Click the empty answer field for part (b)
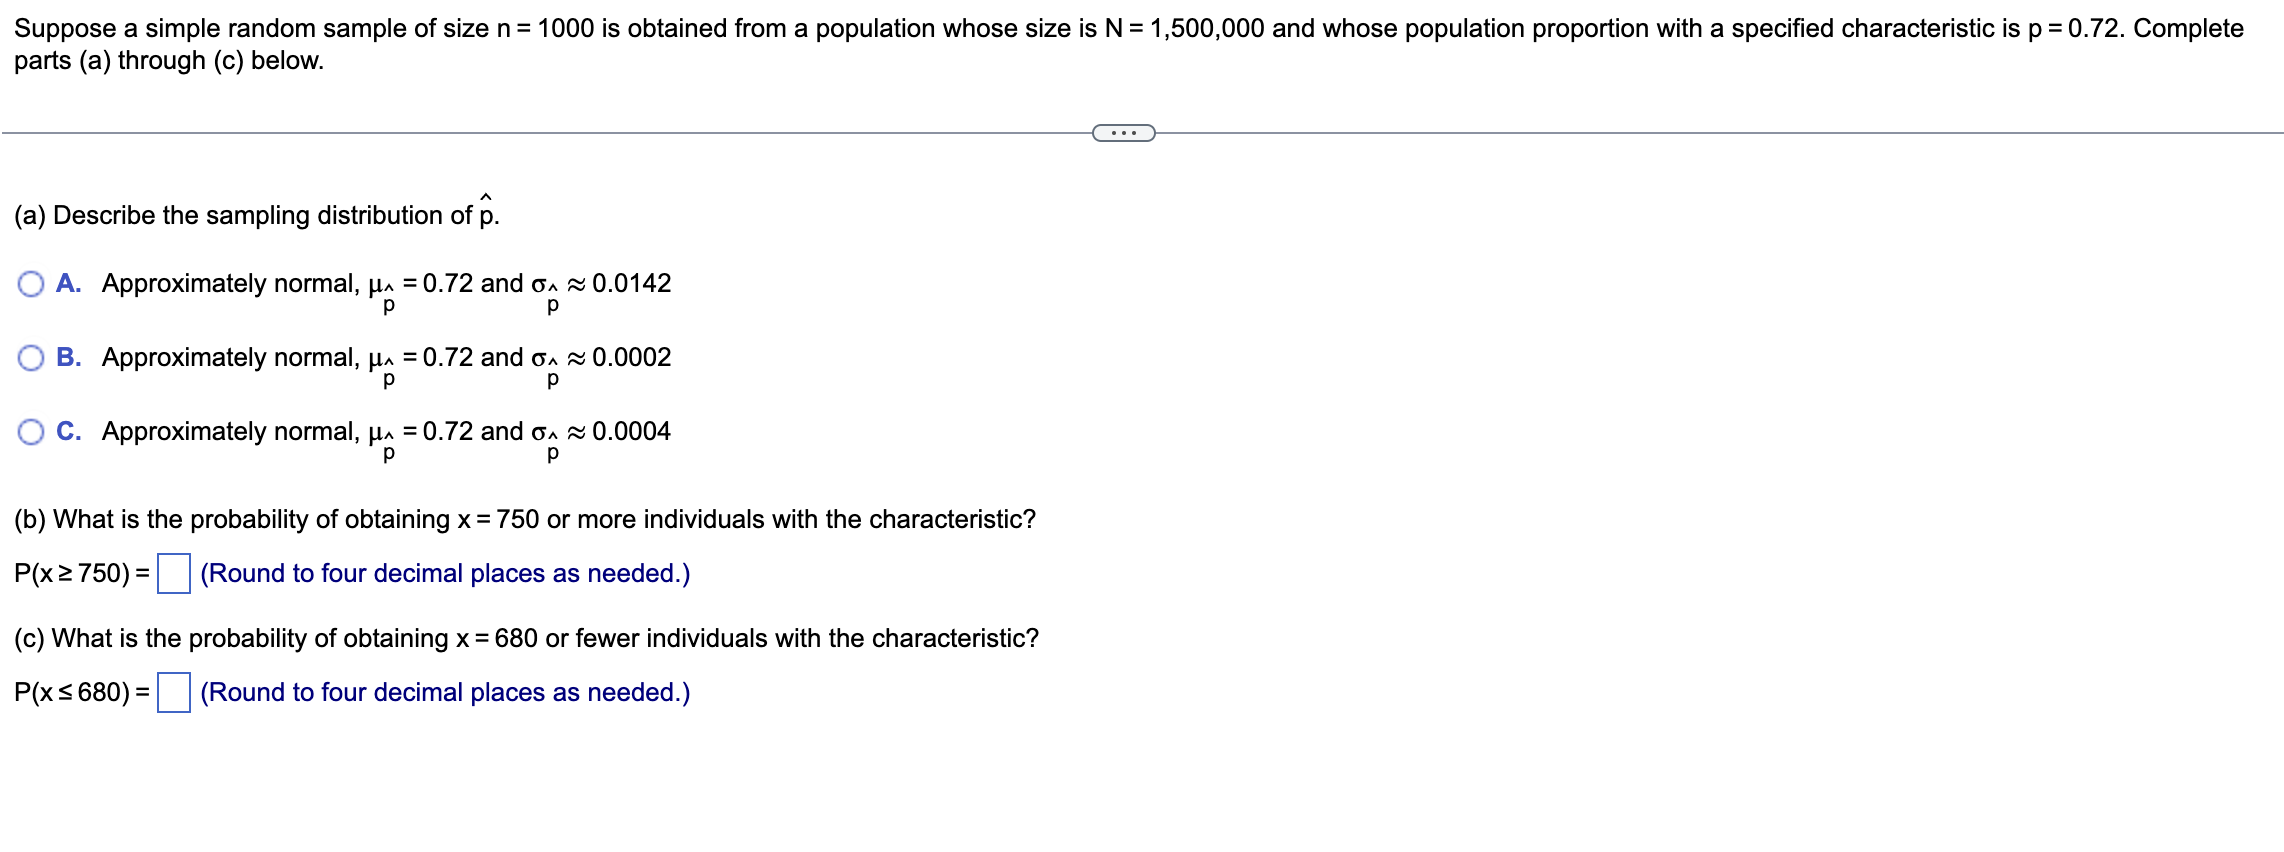Screen dimensions: 2284x852 (x=175, y=573)
